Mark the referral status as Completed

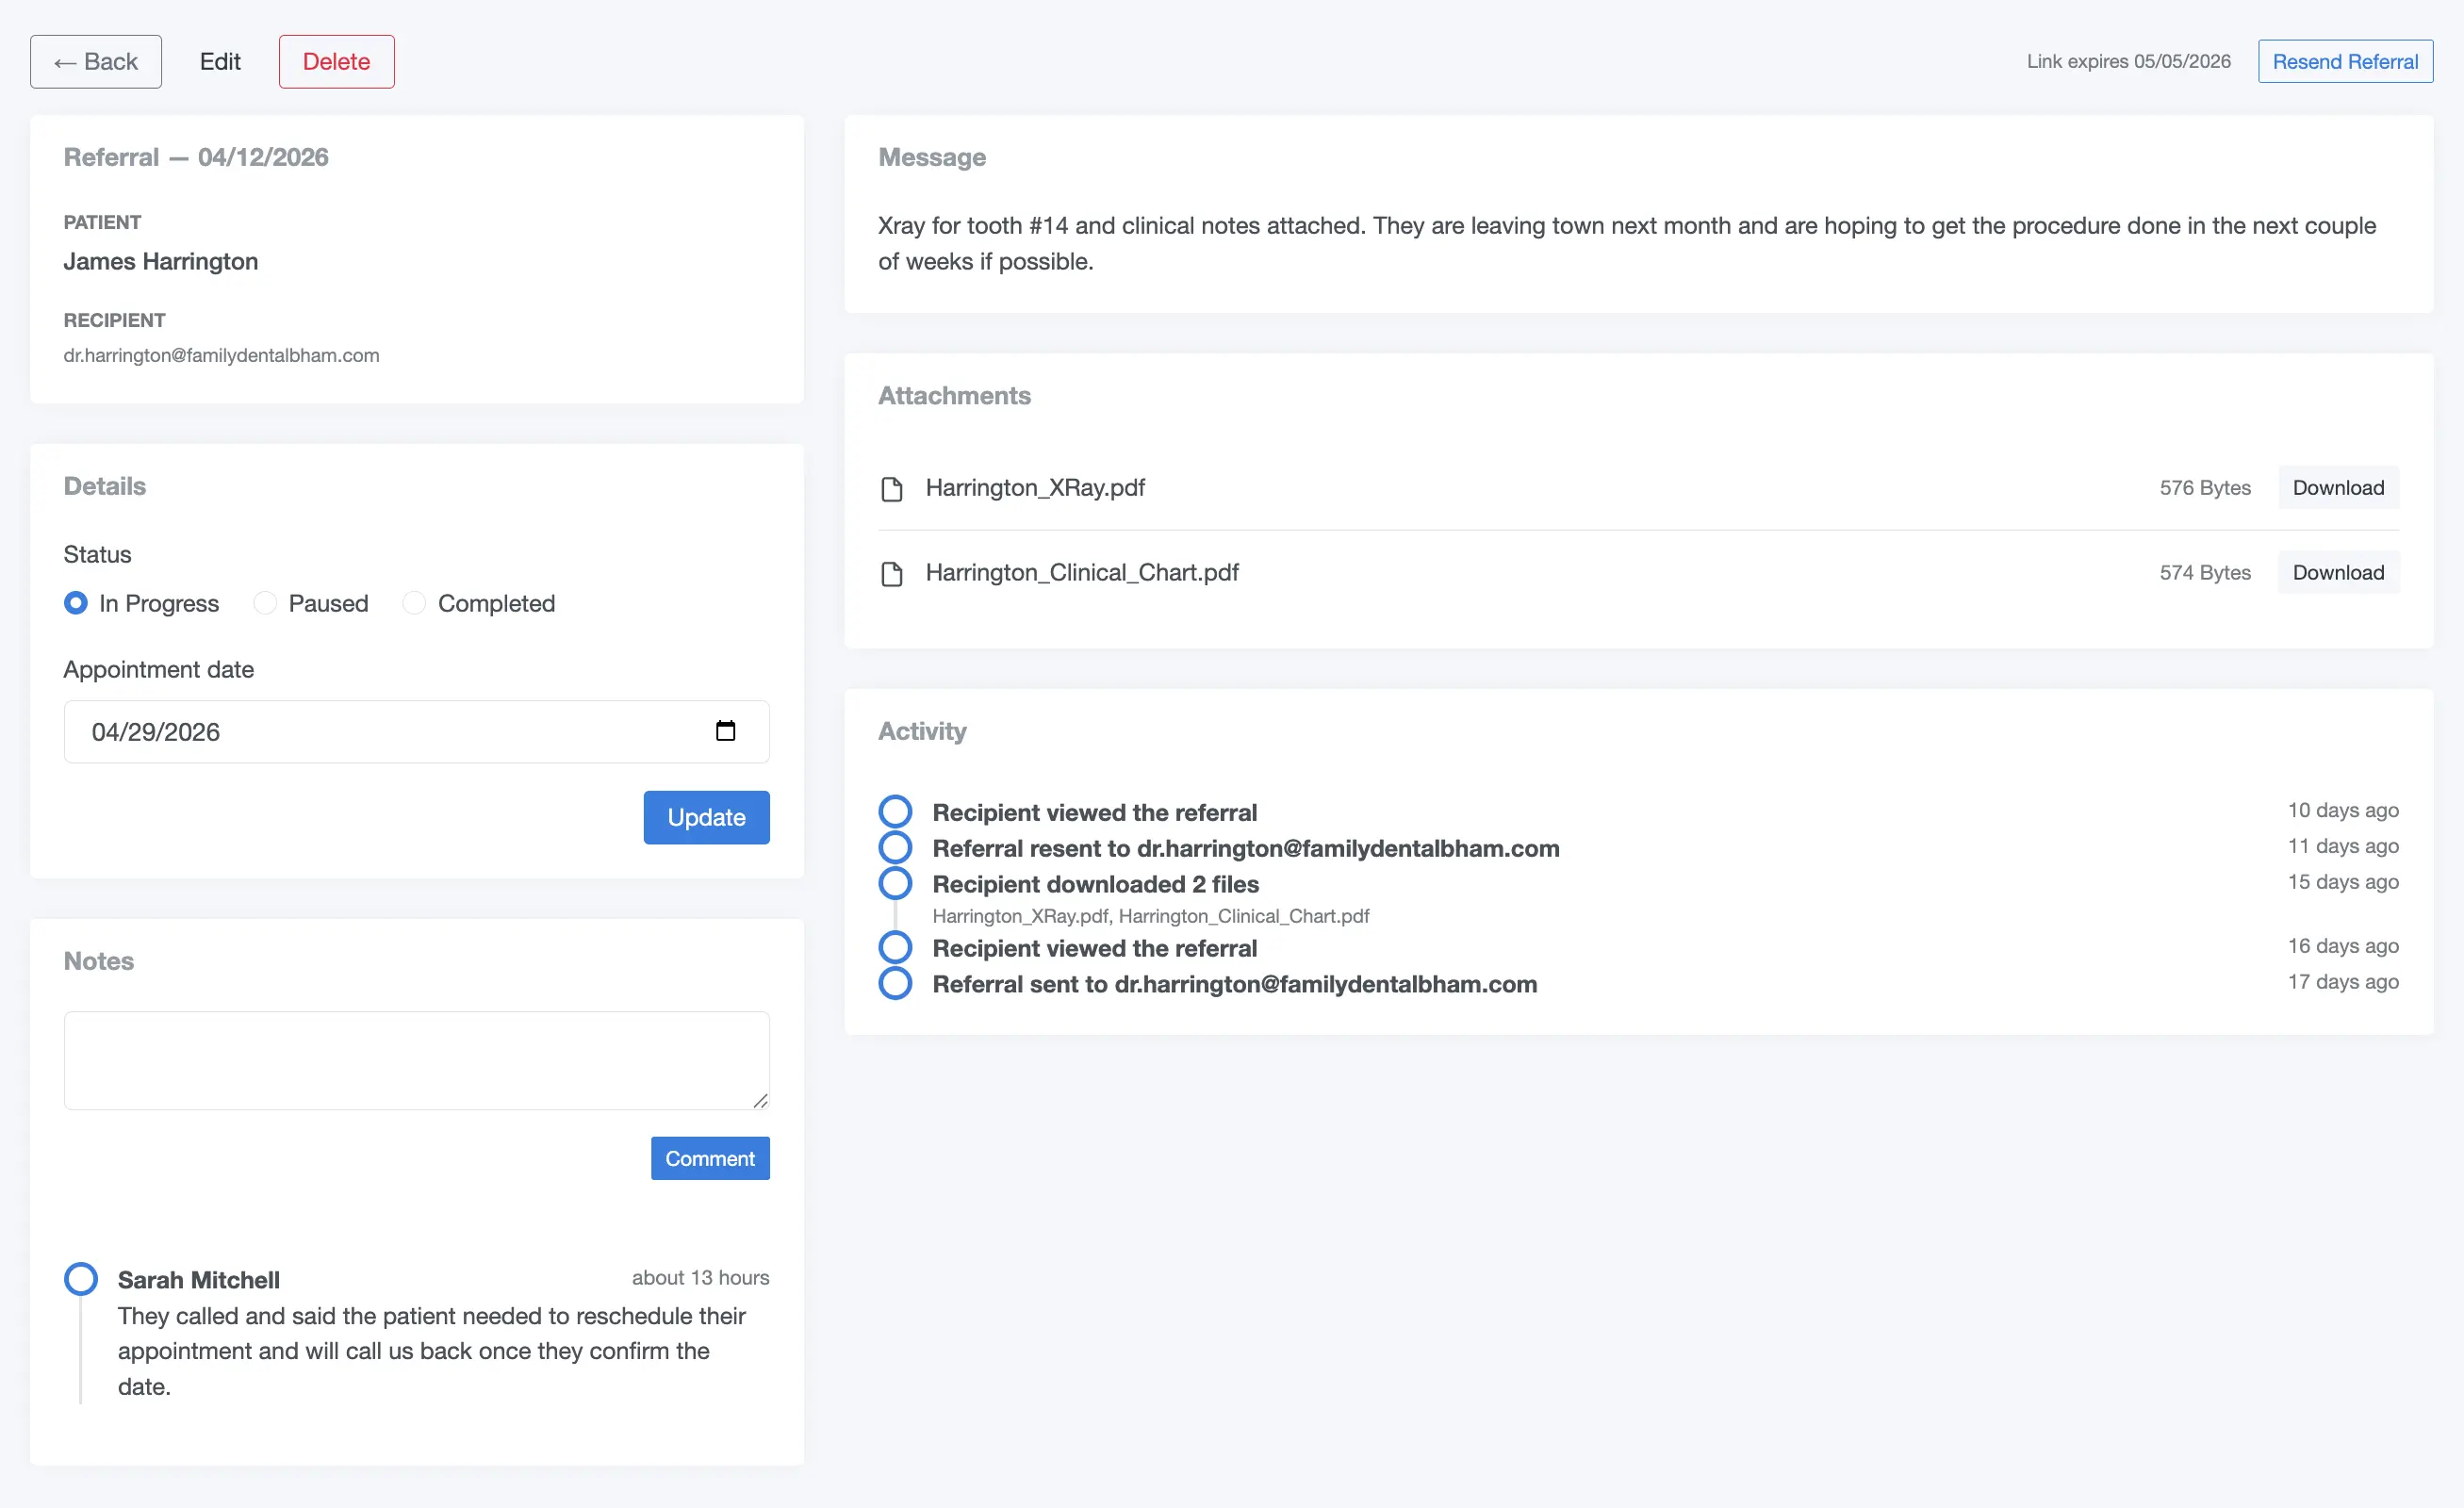tap(414, 603)
